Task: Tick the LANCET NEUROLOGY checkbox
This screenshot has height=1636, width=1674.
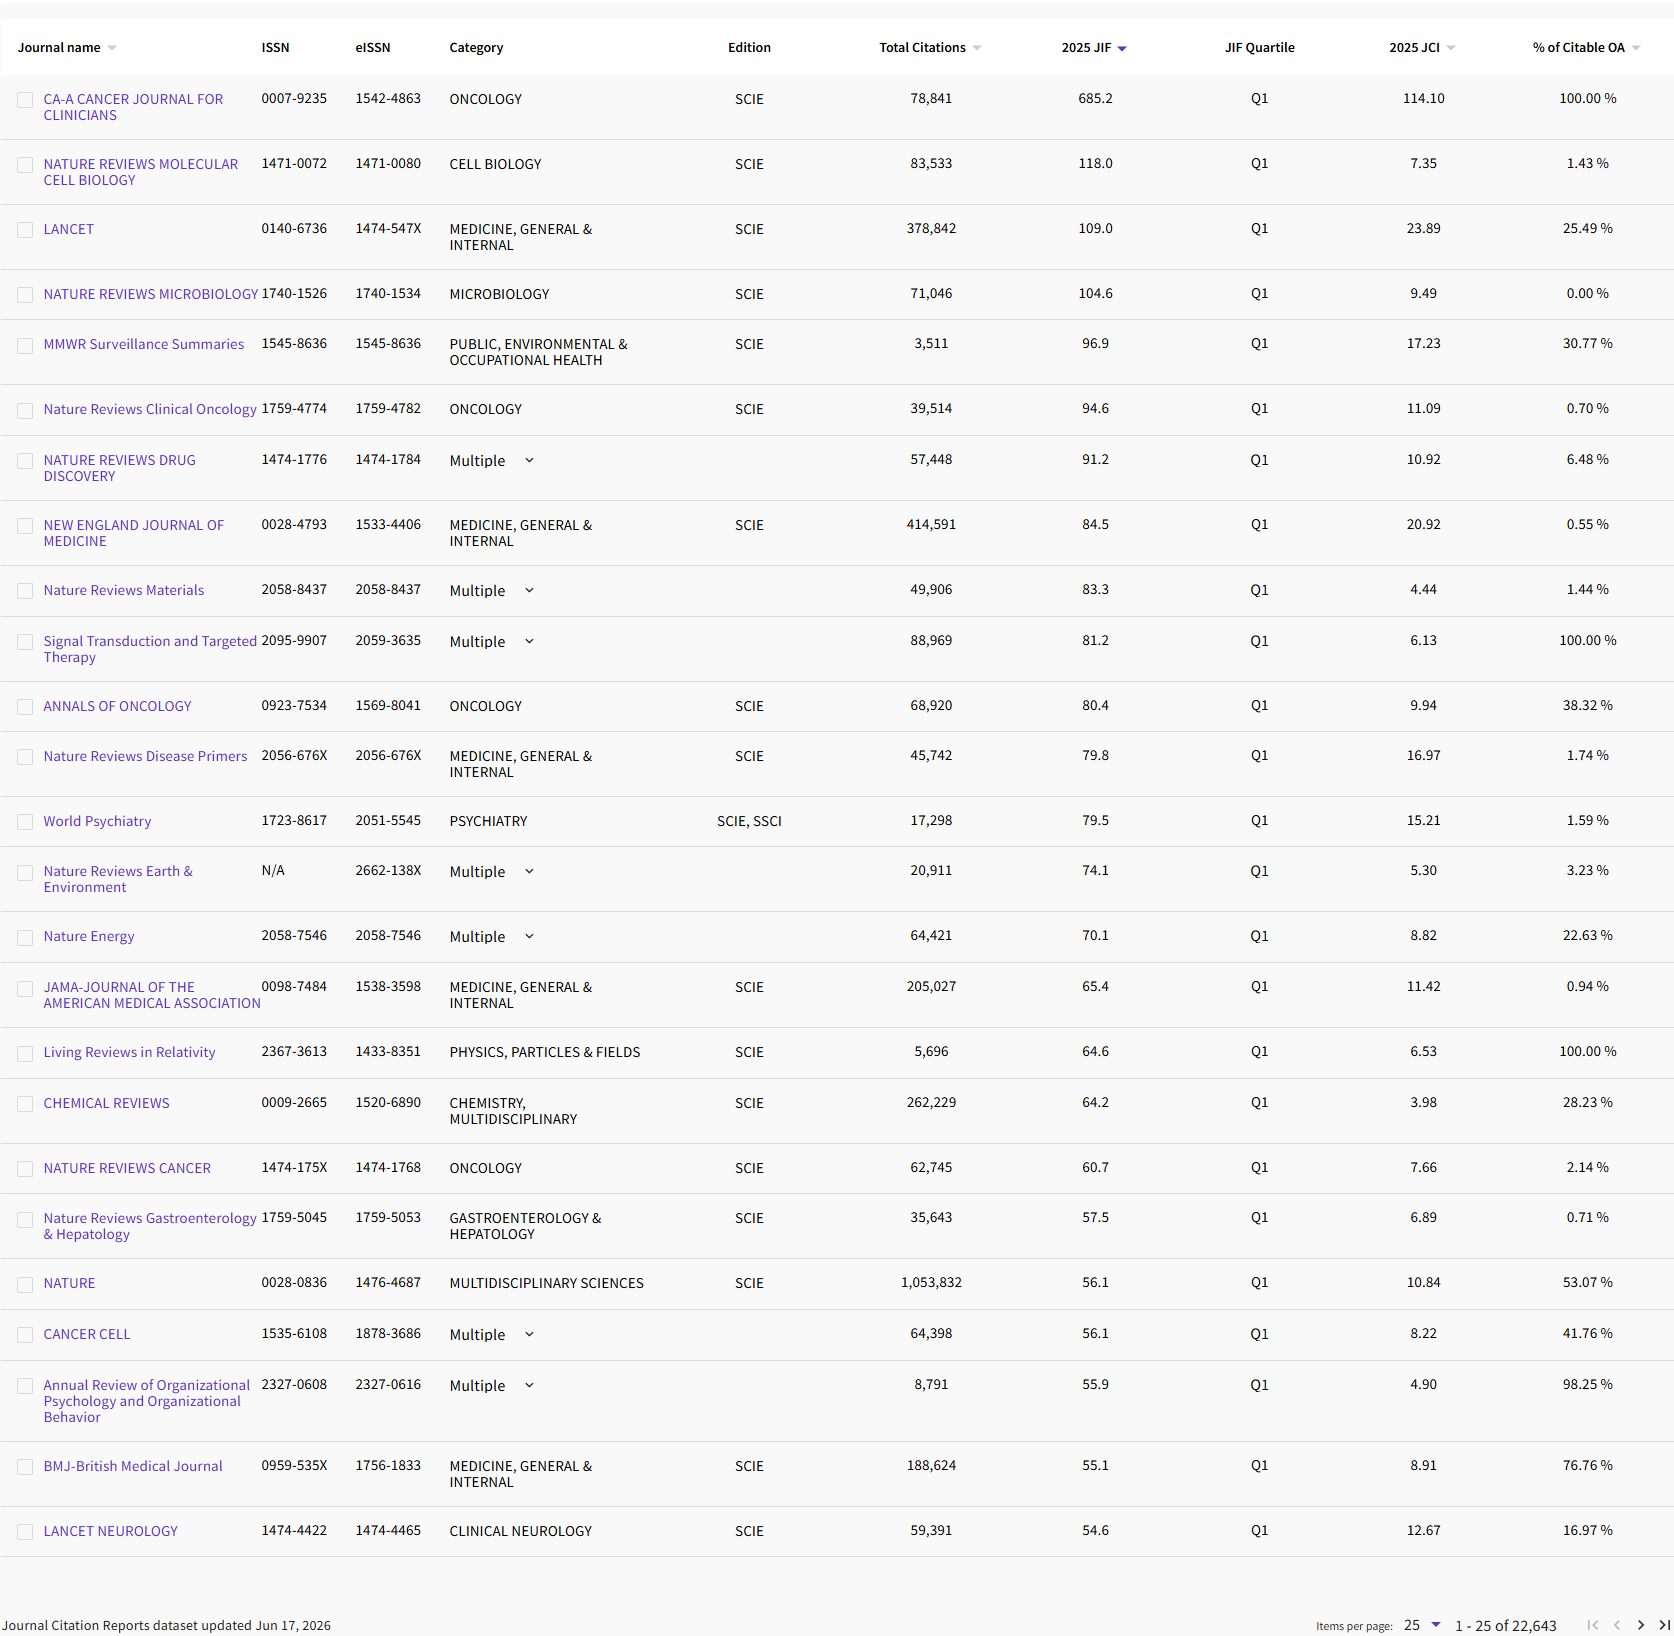Action: click(25, 1532)
